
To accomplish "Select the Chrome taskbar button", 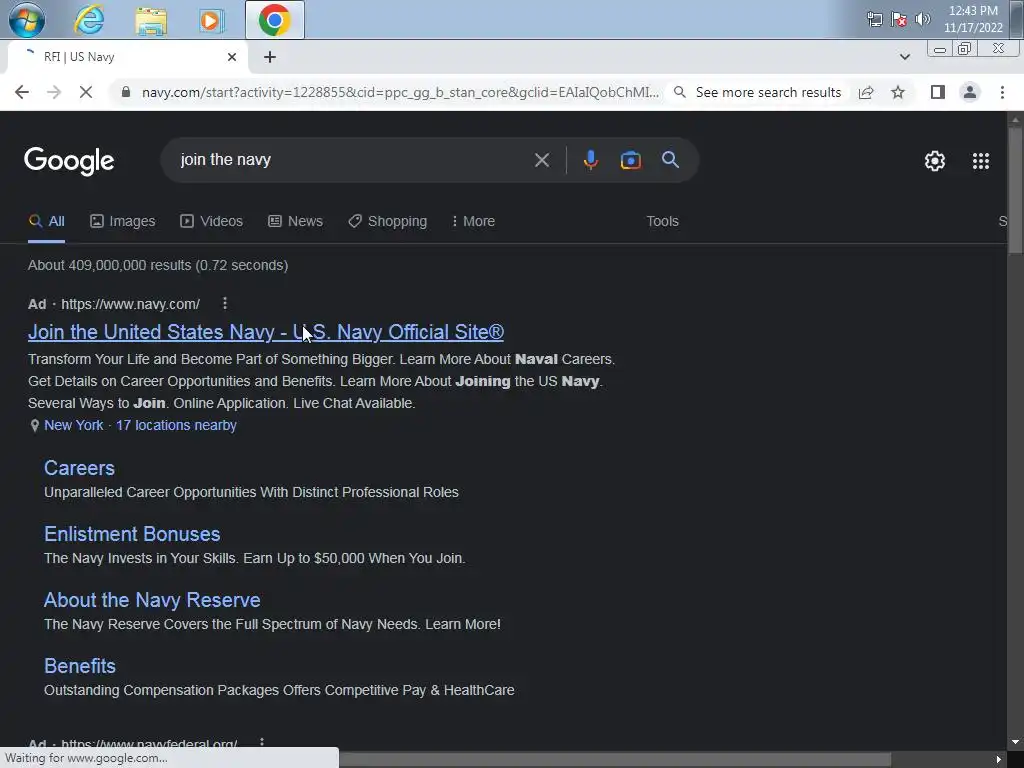I will coord(274,20).
